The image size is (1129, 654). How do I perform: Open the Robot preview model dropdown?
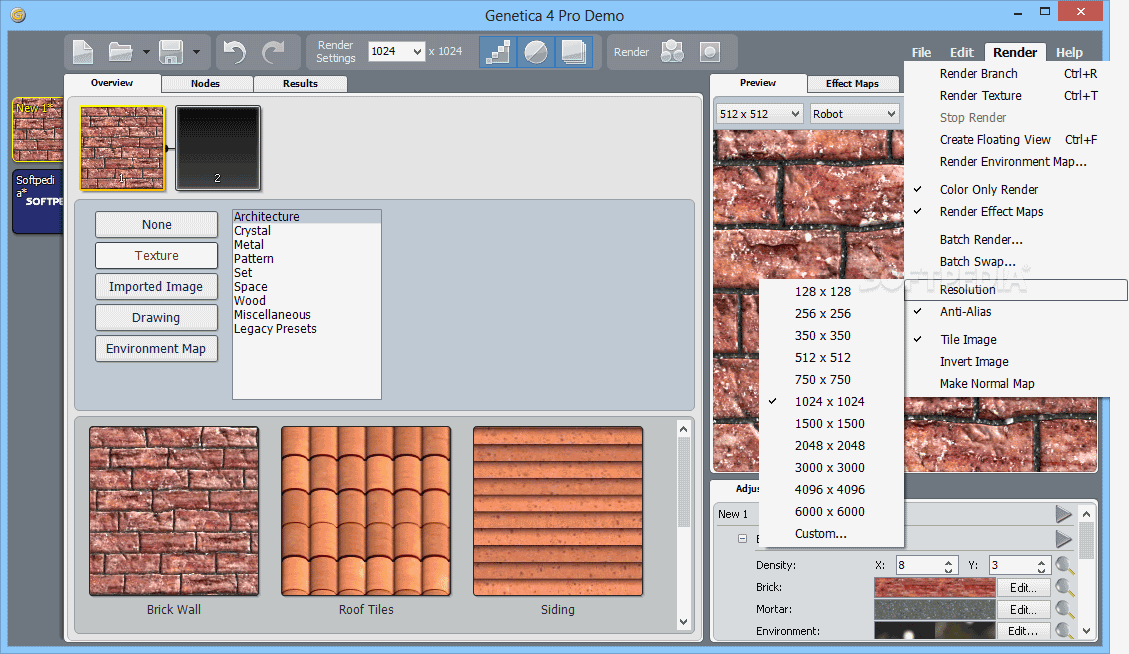[x=854, y=114]
